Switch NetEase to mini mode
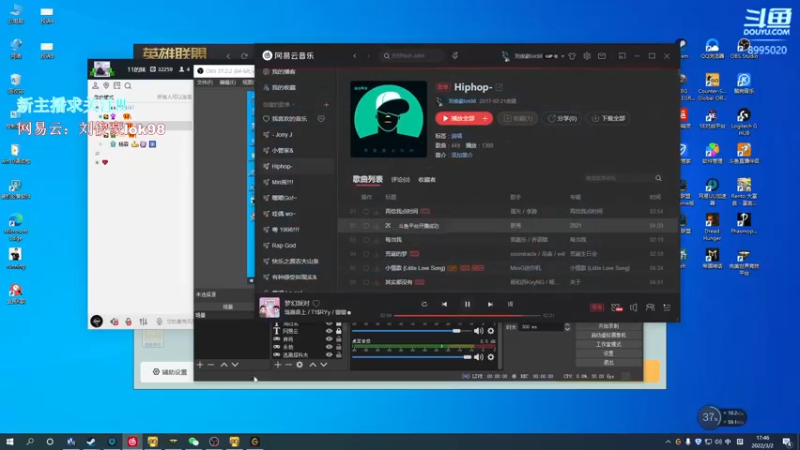Screen dimensions: 800x450 click(x=622, y=56)
